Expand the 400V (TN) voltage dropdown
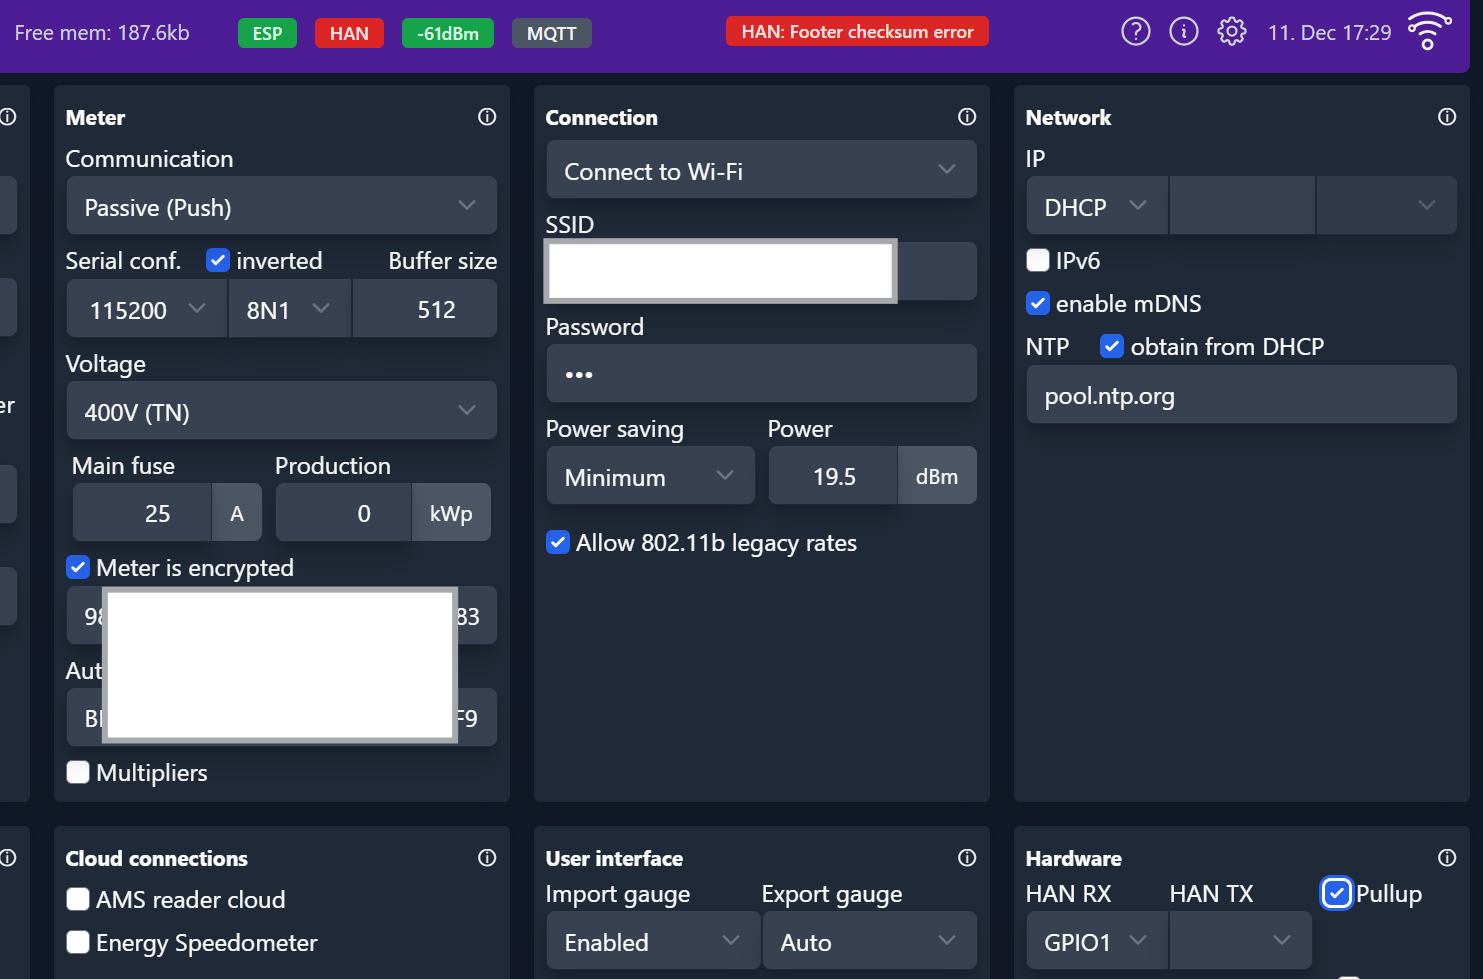The width and height of the screenshot is (1483, 979). click(x=281, y=410)
